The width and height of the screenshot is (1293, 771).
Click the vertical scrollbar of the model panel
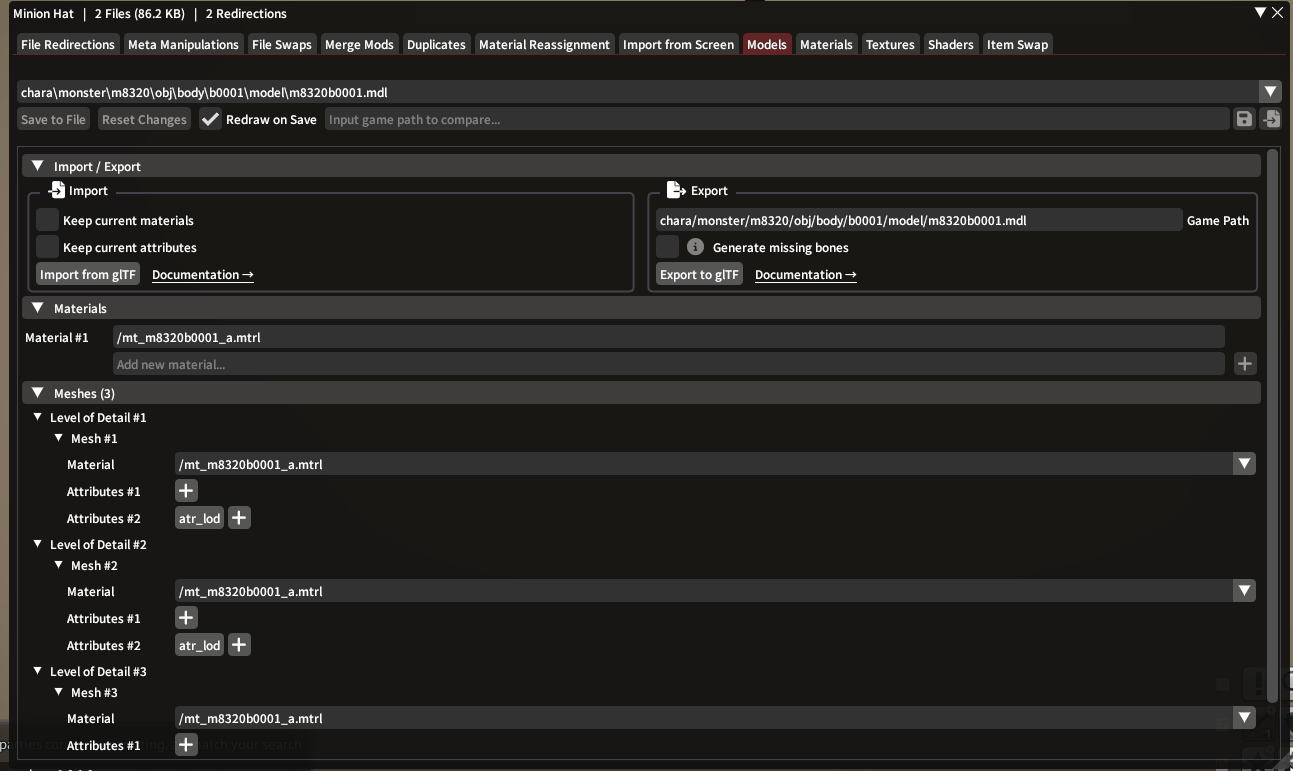click(x=1272, y=425)
